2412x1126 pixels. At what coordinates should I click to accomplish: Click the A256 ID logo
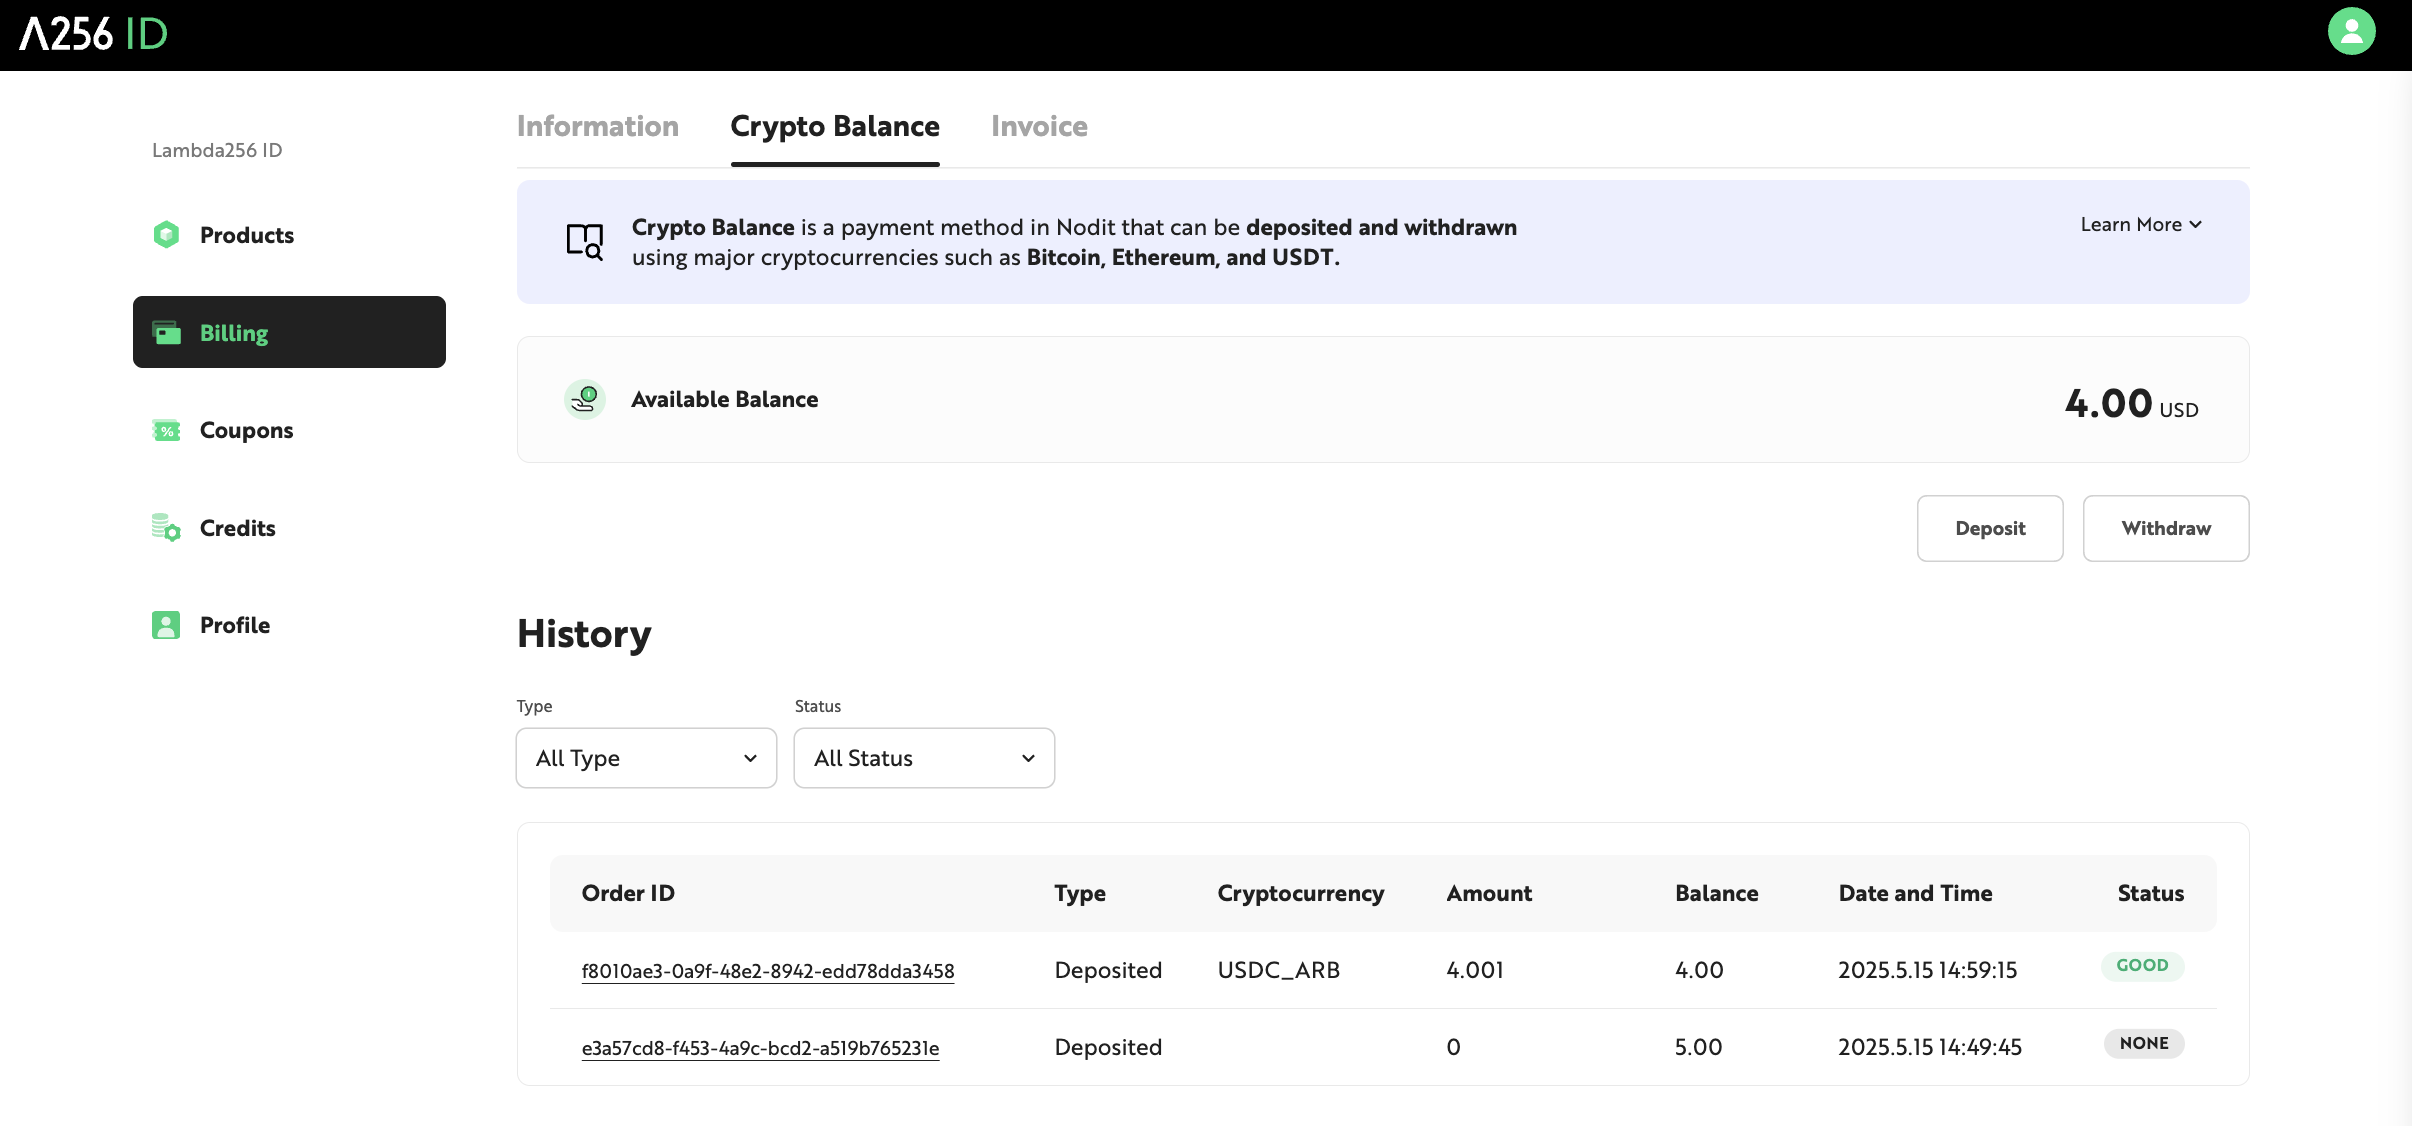click(x=94, y=34)
